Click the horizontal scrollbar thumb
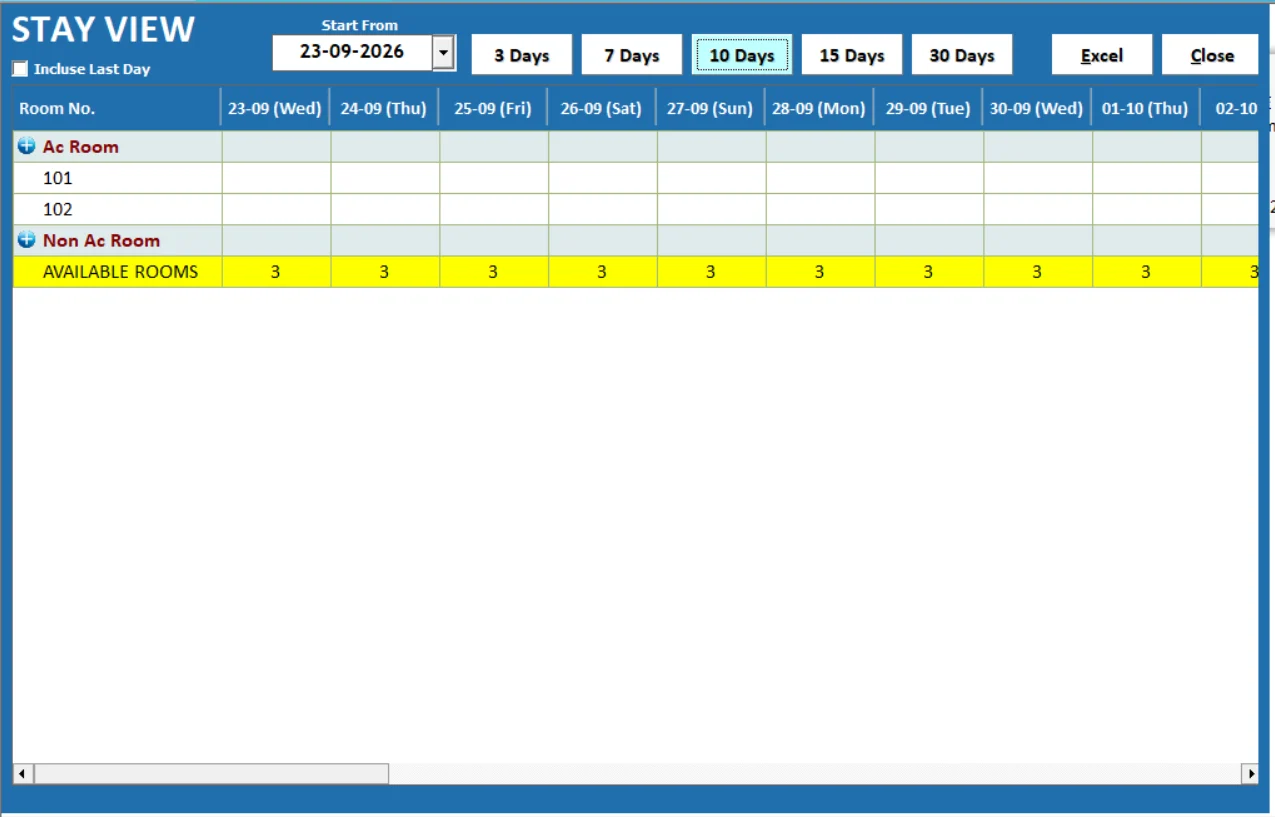Image resolution: width=1275 pixels, height=817 pixels. pos(211,774)
